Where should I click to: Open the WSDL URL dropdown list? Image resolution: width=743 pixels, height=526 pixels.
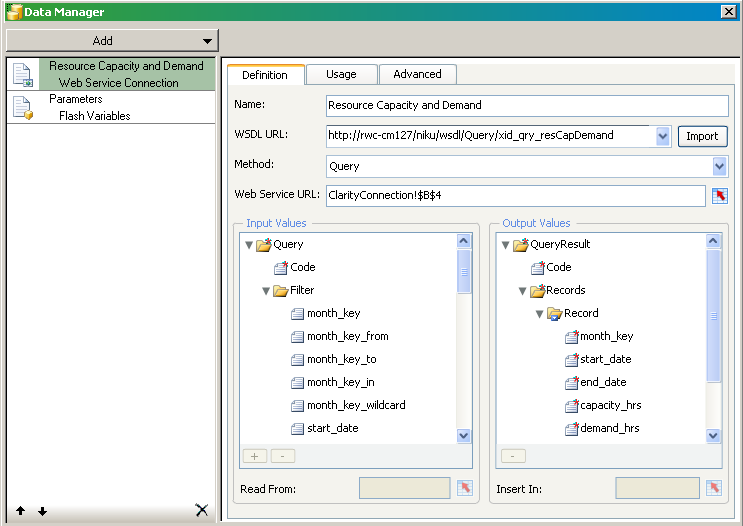(x=662, y=136)
